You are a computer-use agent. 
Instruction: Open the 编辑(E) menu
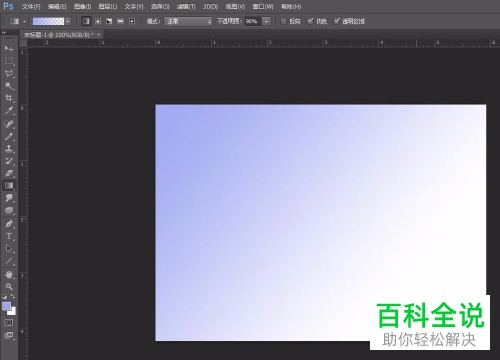pos(57,7)
